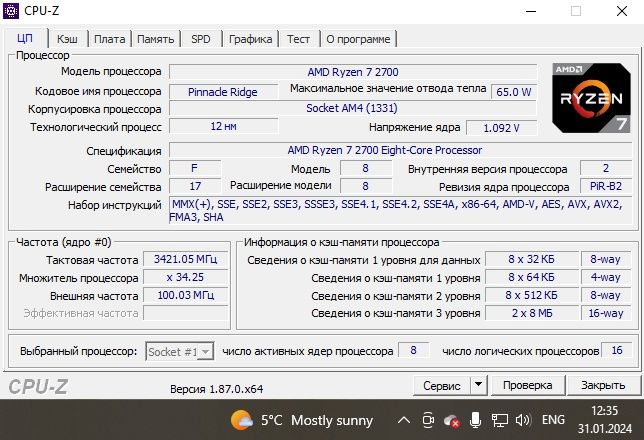
Task: Close CPU-Z with the X button
Action: point(622,11)
